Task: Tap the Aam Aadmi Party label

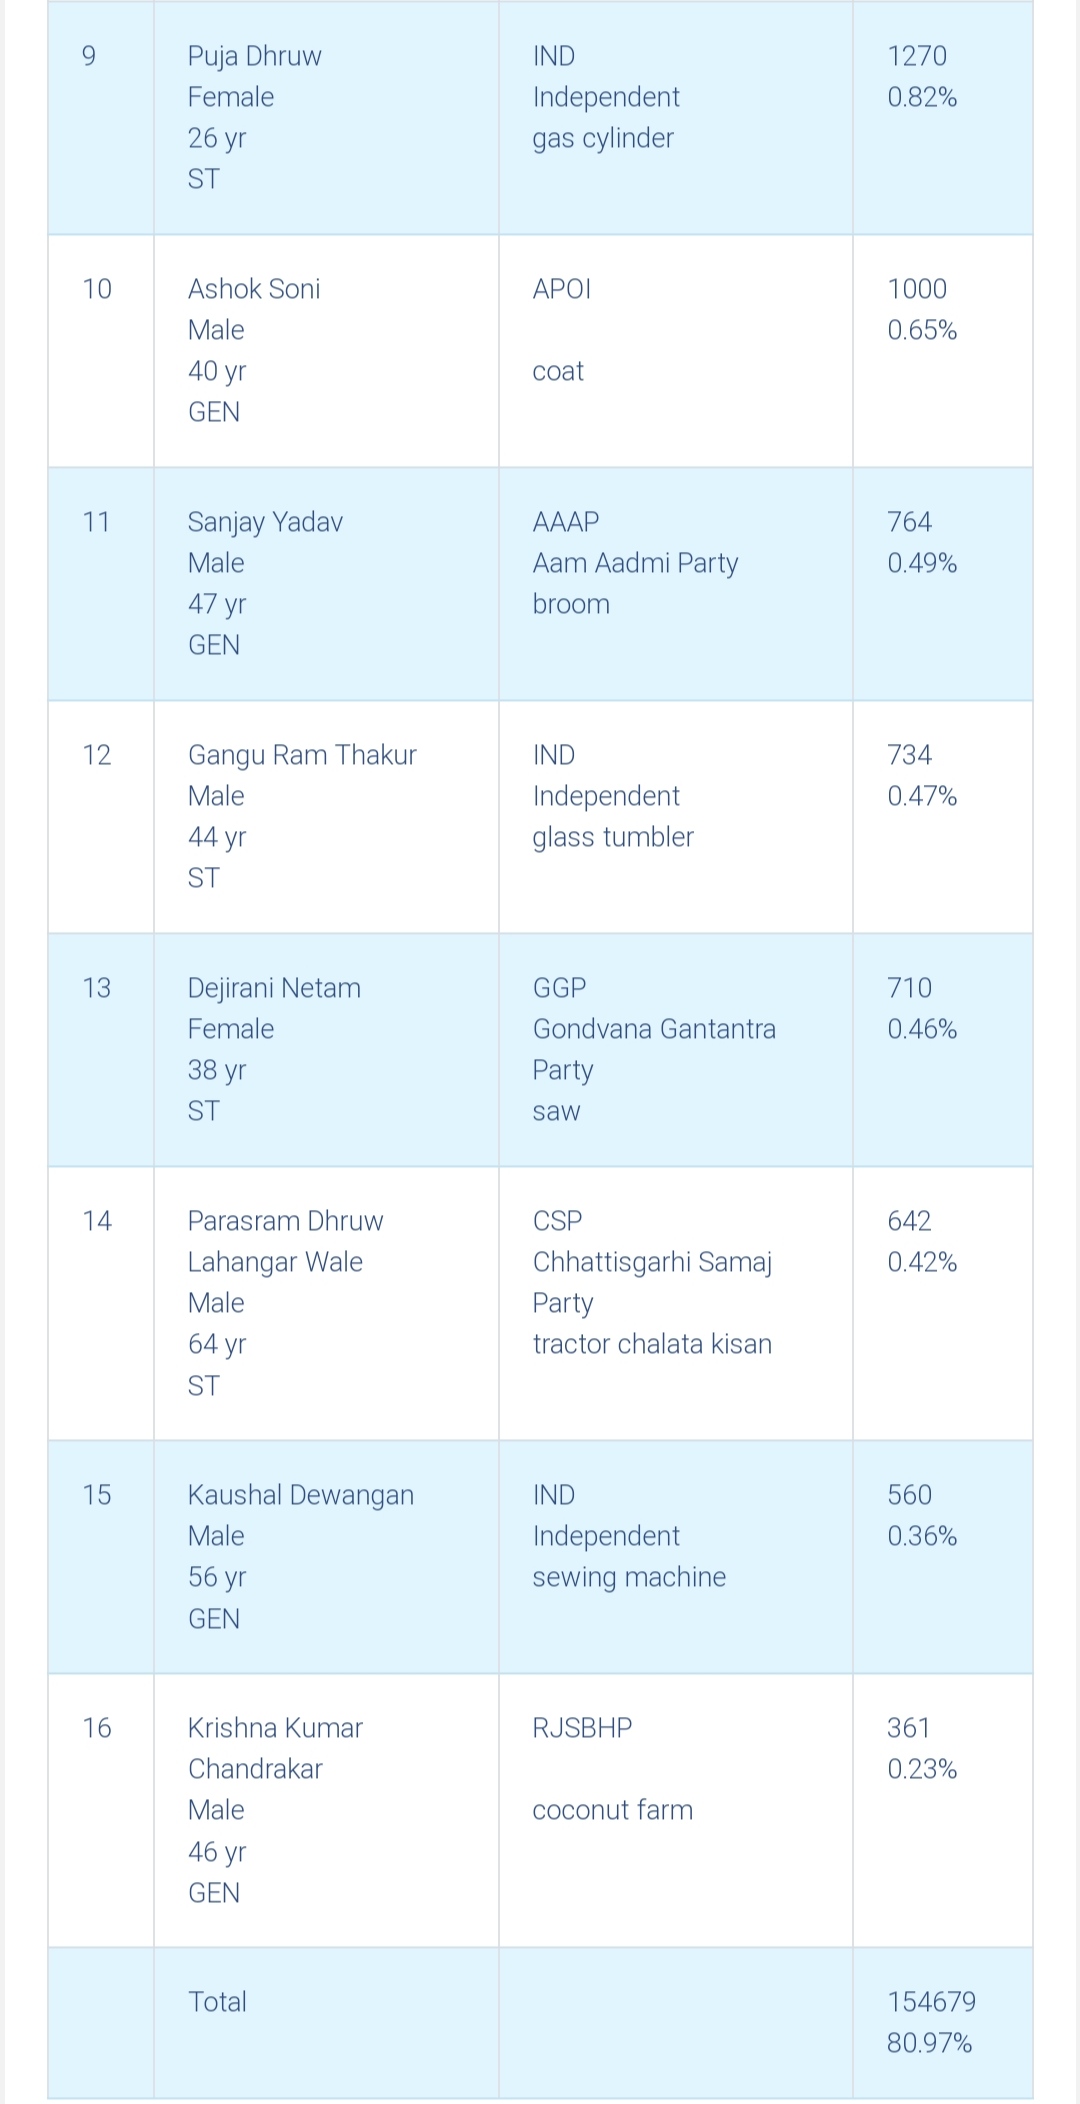Action: point(635,563)
